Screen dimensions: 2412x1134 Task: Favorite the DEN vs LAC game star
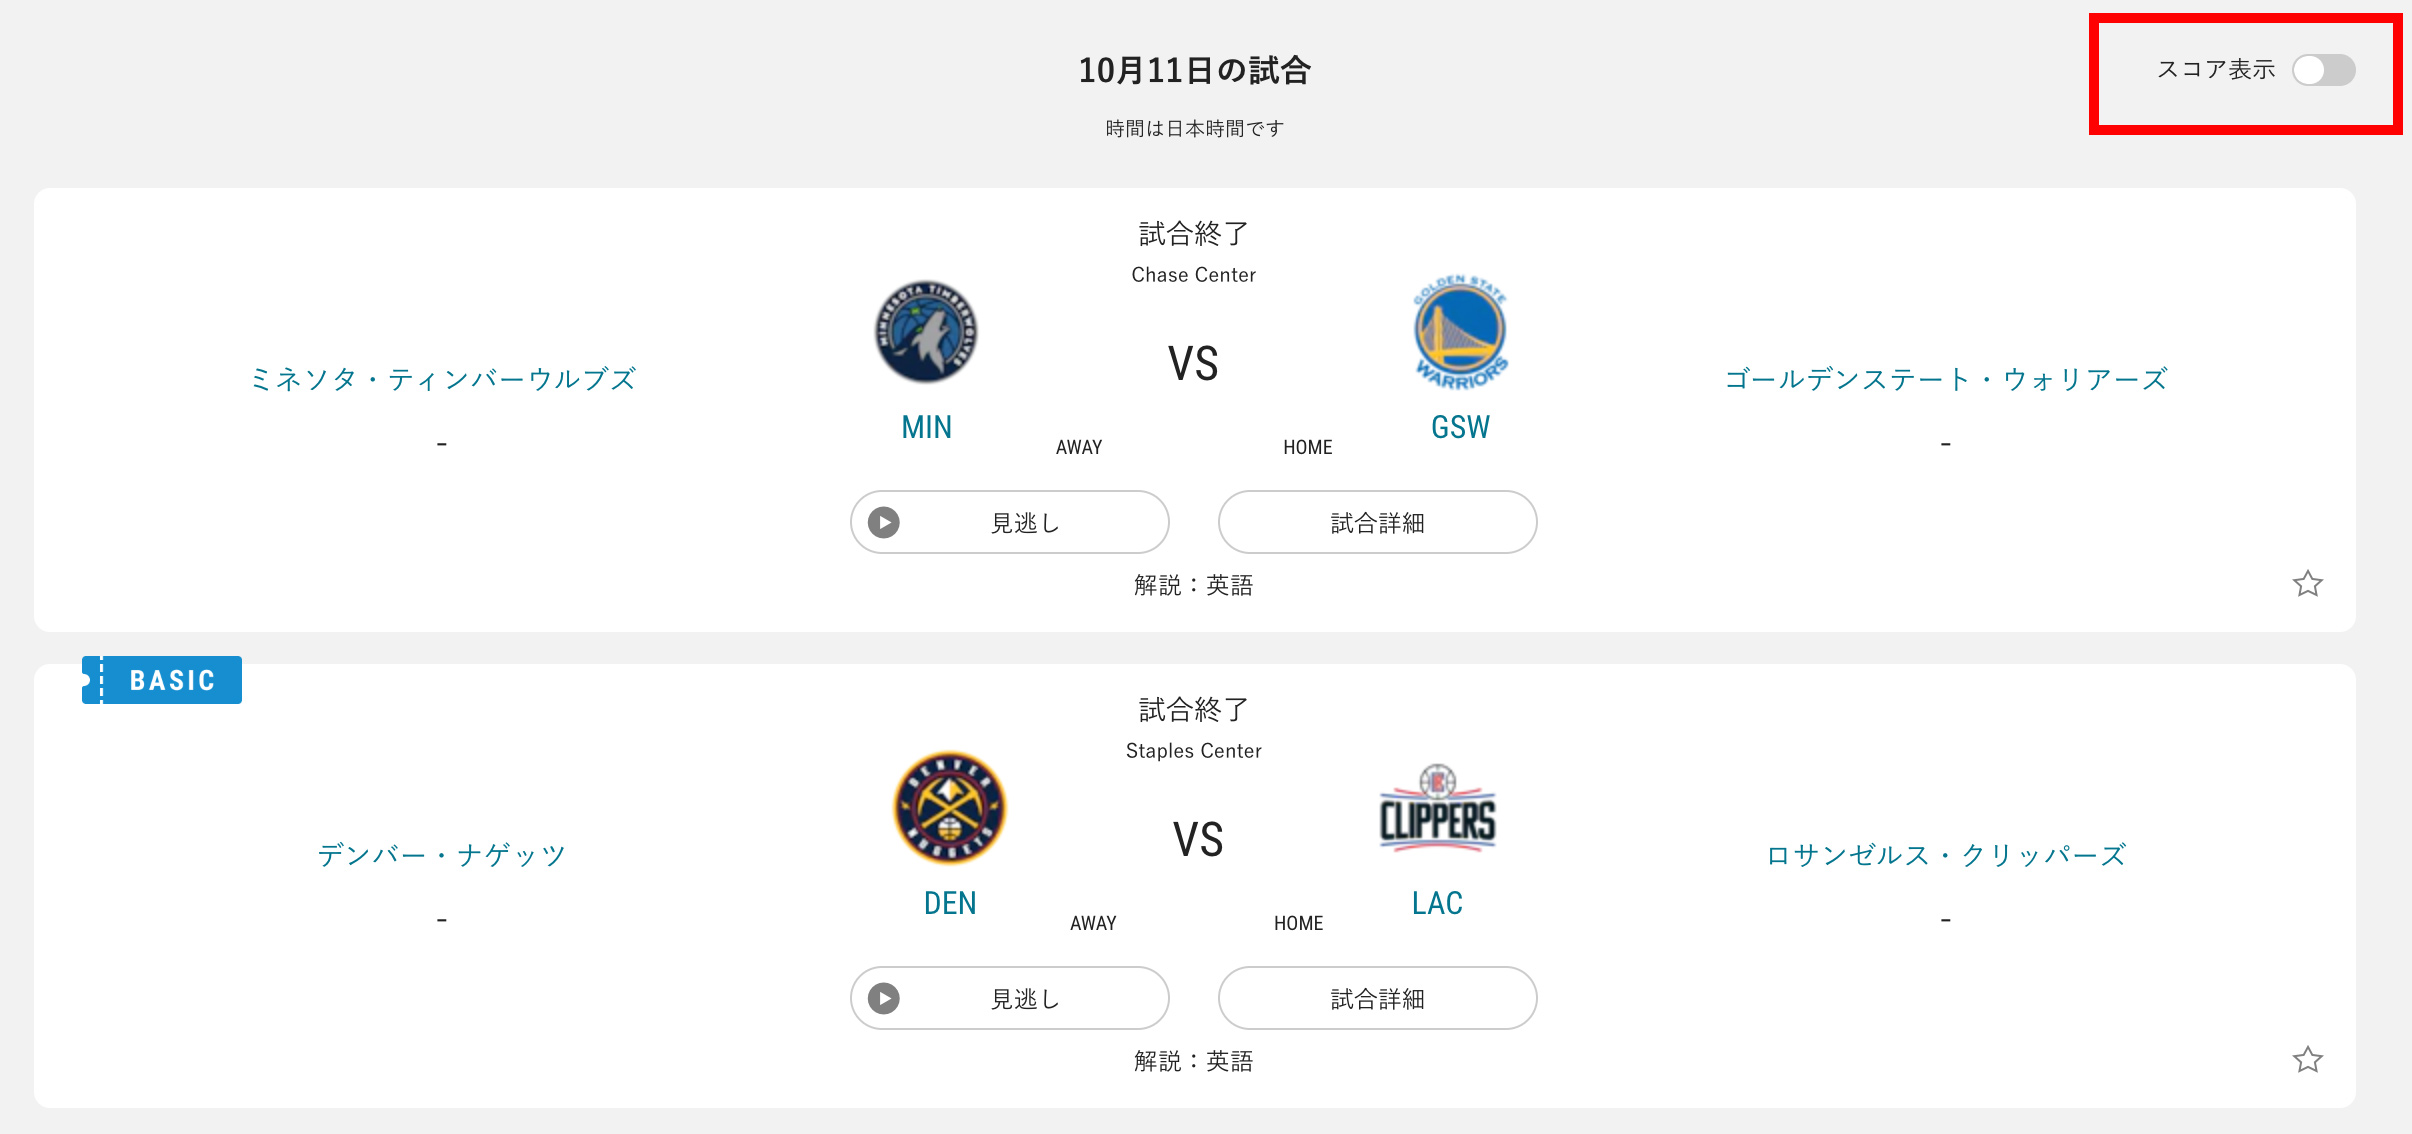point(2308,1059)
